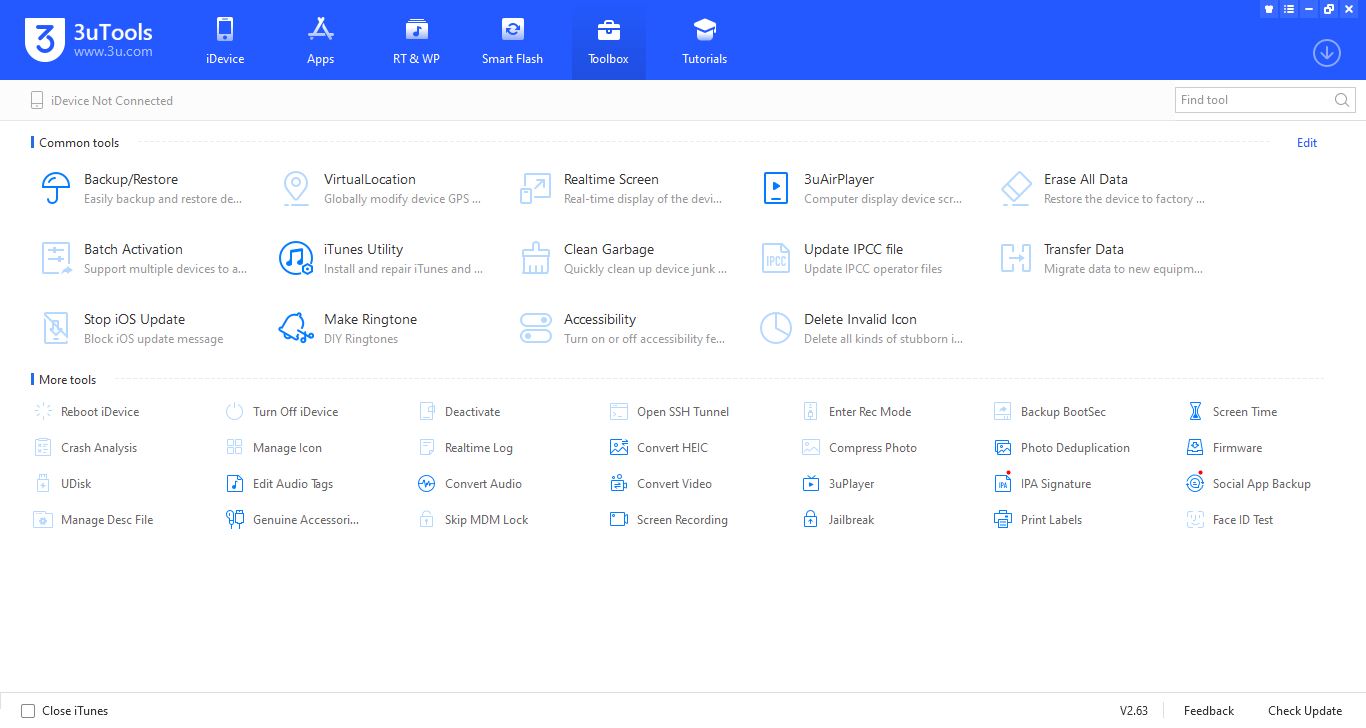1366x728 pixels.
Task: Open the IPA Signature tool
Action: click(1043, 484)
